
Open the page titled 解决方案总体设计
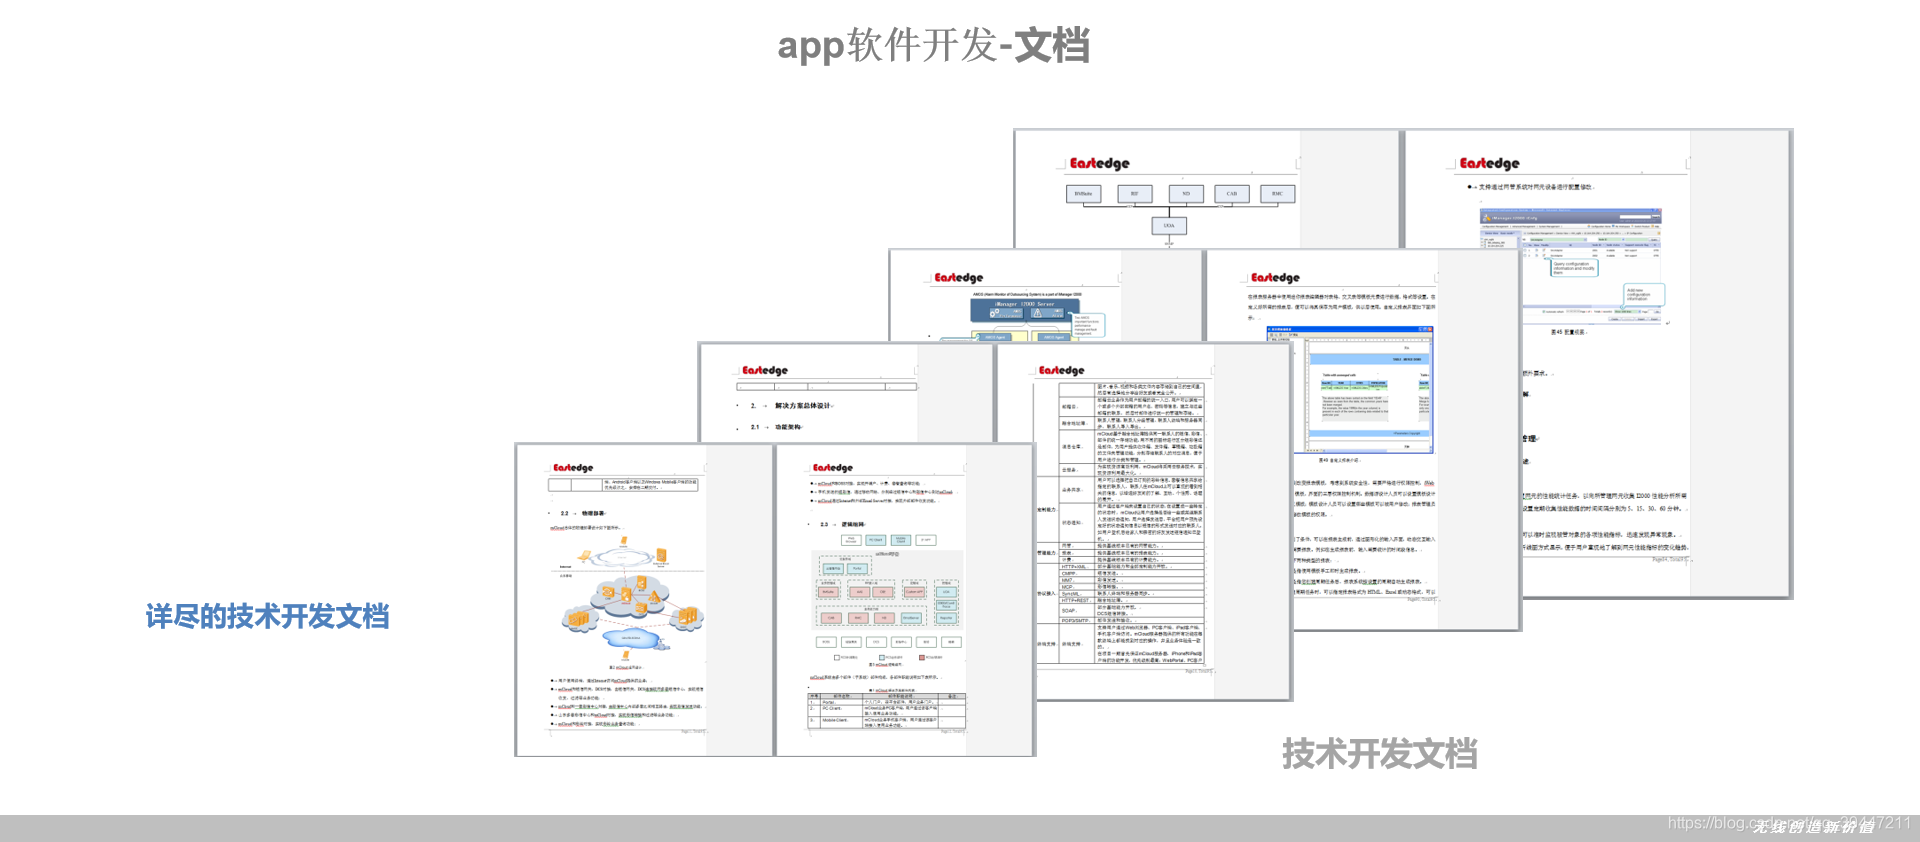click(845, 393)
